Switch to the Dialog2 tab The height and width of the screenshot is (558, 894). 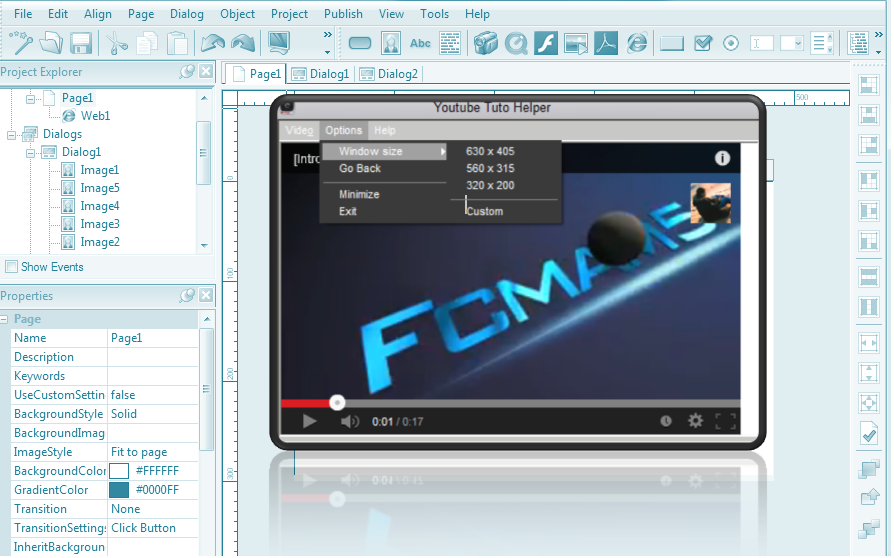[x=389, y=74]
